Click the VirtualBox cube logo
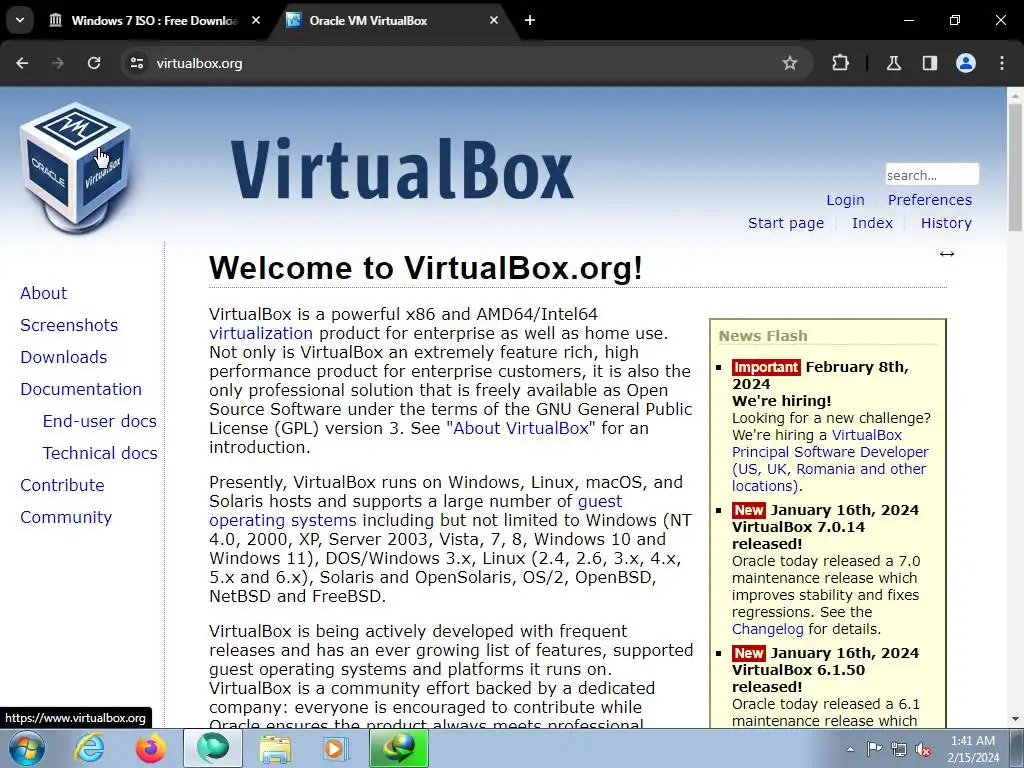The width and height of the screenshot is (1024, 768). click(76, 167)
